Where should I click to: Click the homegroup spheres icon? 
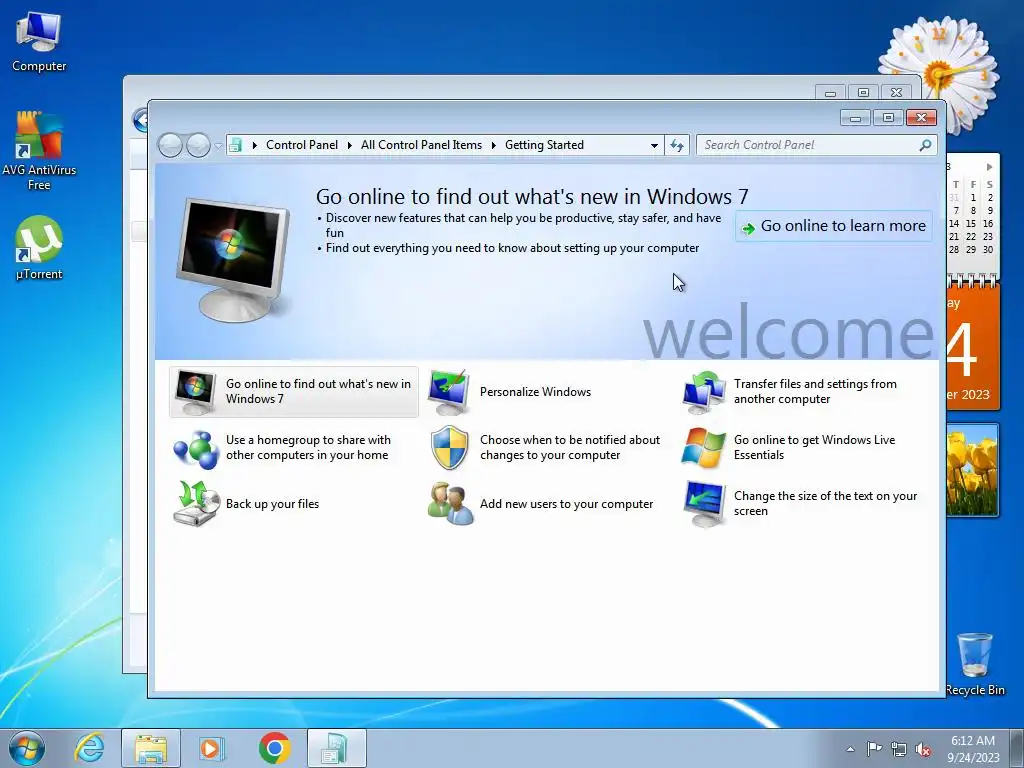195,449
